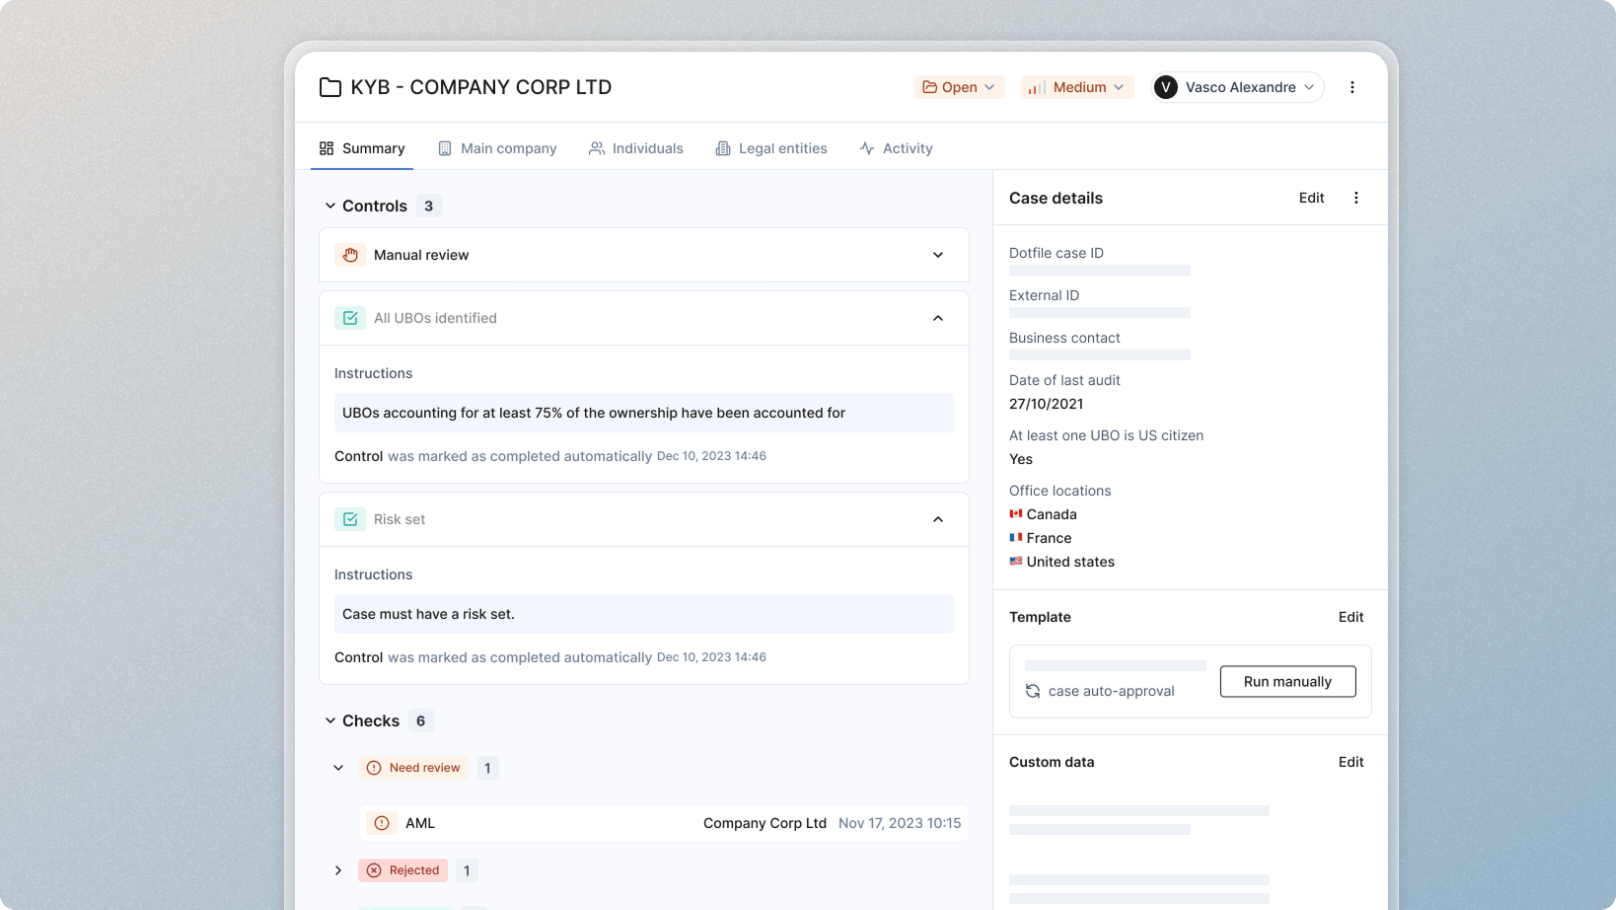Click the Manual review hand icon

point(350,255)
